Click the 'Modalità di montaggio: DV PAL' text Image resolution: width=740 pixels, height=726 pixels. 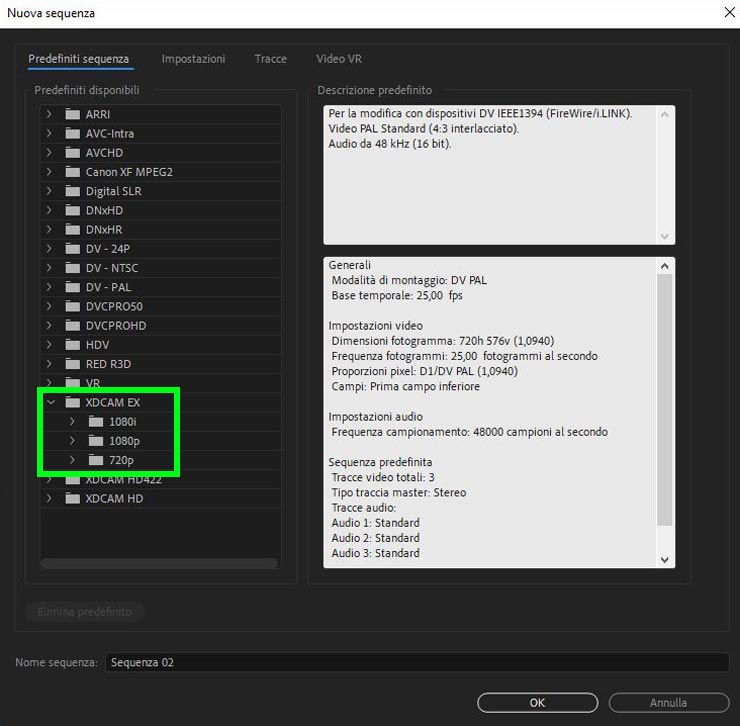pyautogui.click(x=409, y=280)
